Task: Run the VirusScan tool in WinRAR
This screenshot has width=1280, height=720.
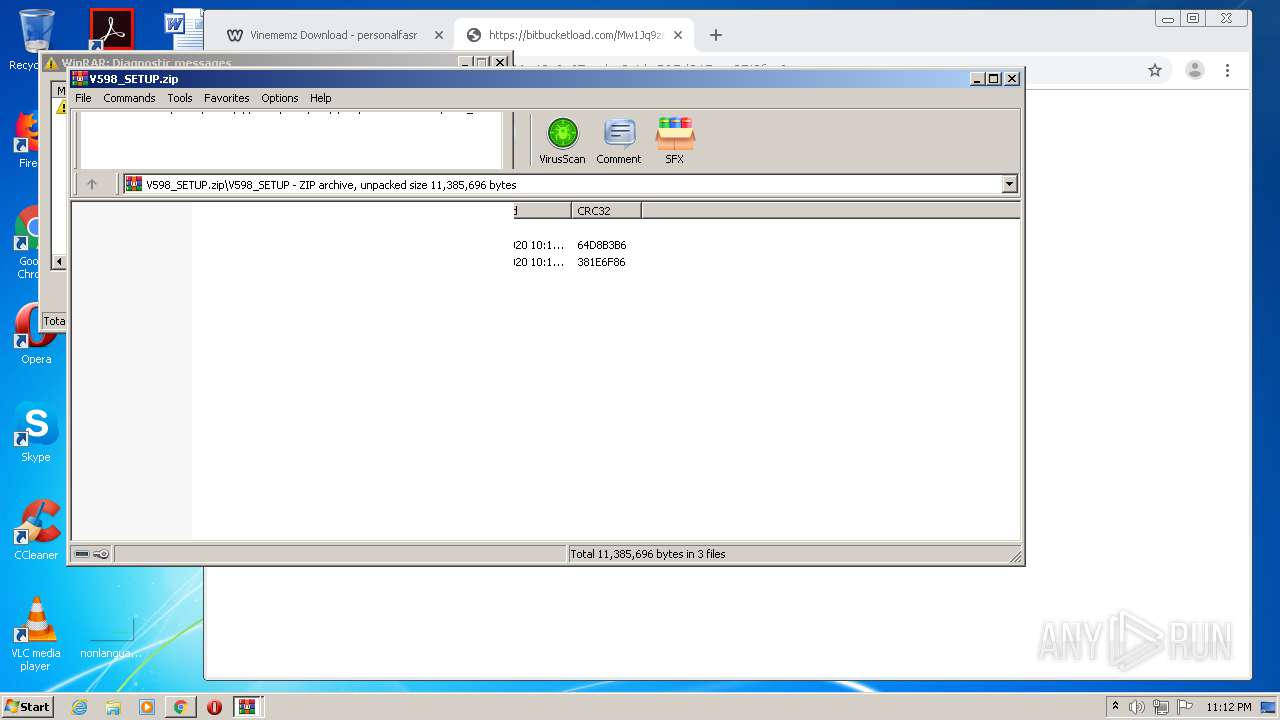Action: click(562, 140)
